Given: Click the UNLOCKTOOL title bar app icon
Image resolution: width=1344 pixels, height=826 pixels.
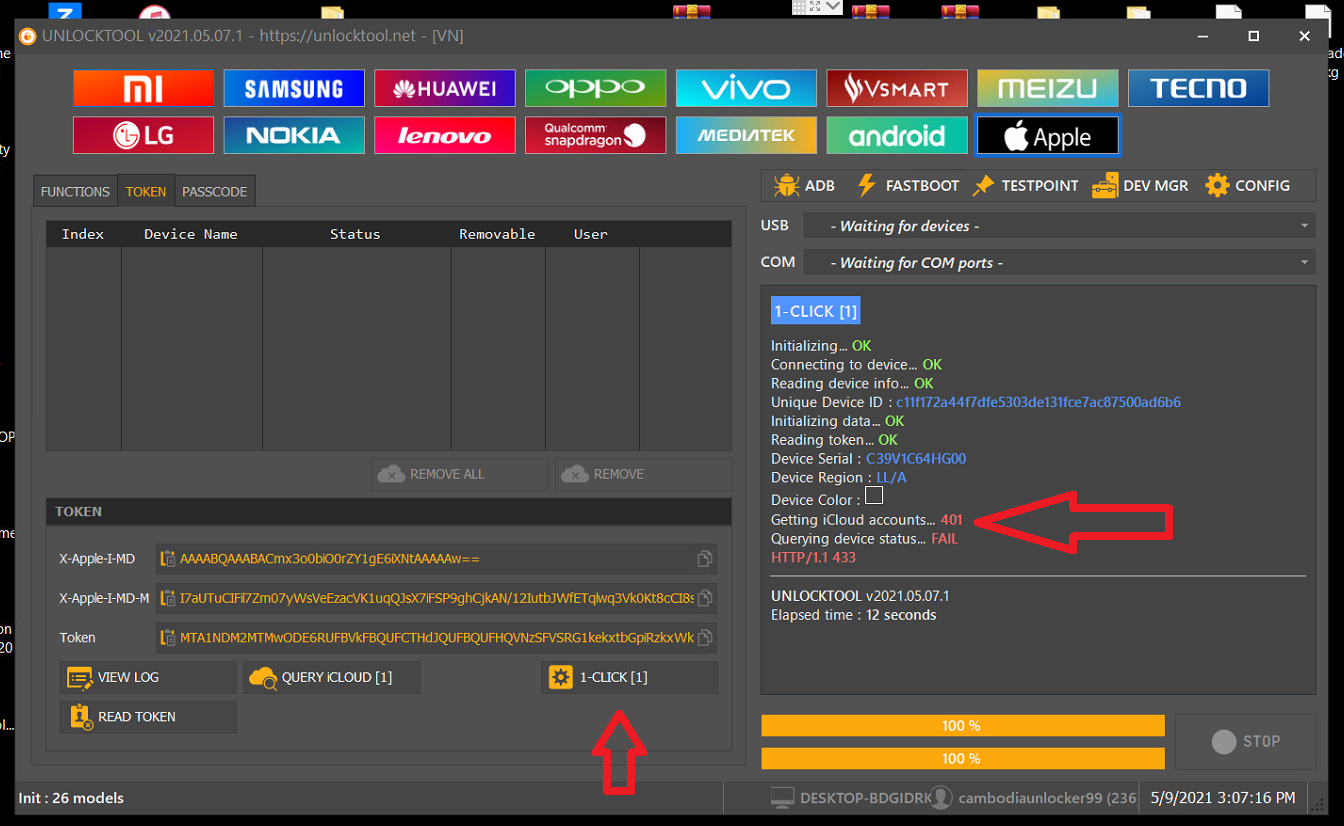Looking at the screenshot, I should [x=28, y=36].
